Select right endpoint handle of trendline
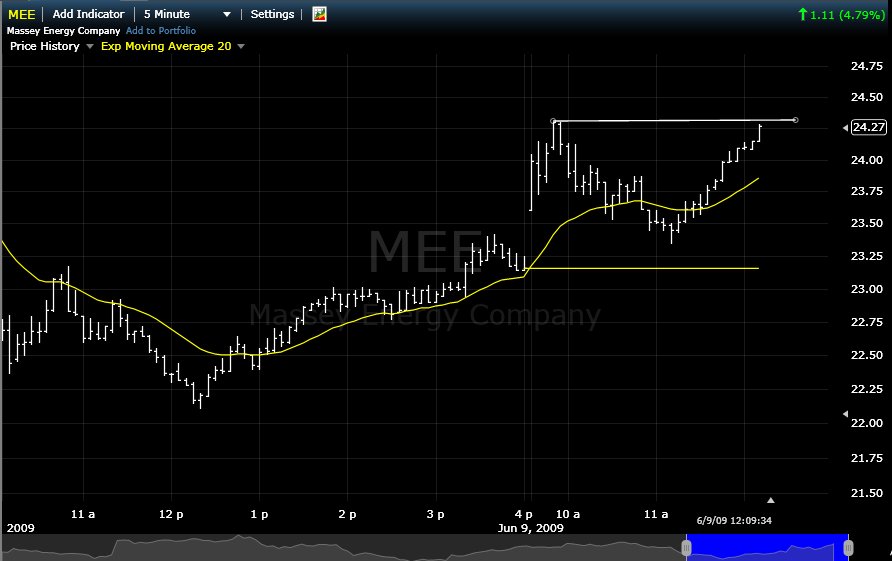892x561 pixels. click(795, 120)
